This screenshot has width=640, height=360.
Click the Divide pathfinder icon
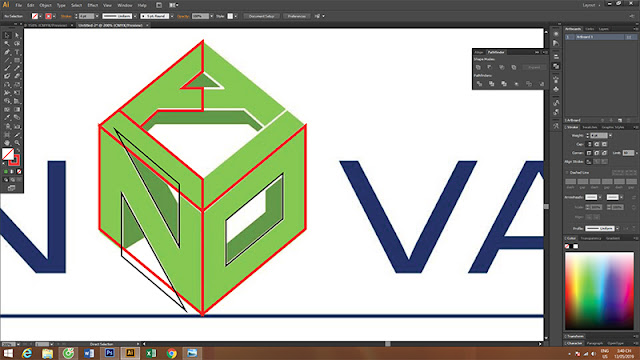pos(479,84)
